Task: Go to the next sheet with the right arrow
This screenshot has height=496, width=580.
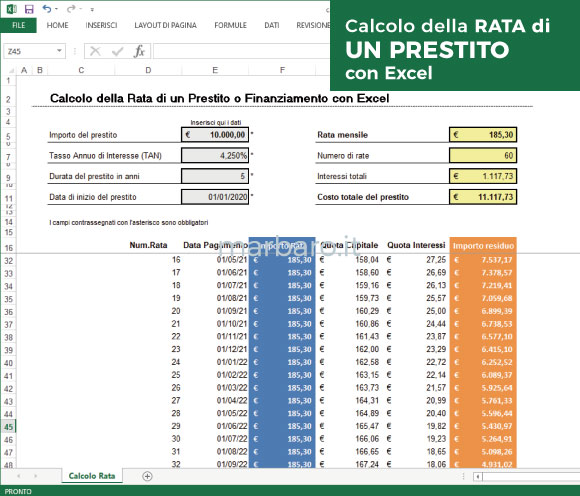Action: (36, 476)
